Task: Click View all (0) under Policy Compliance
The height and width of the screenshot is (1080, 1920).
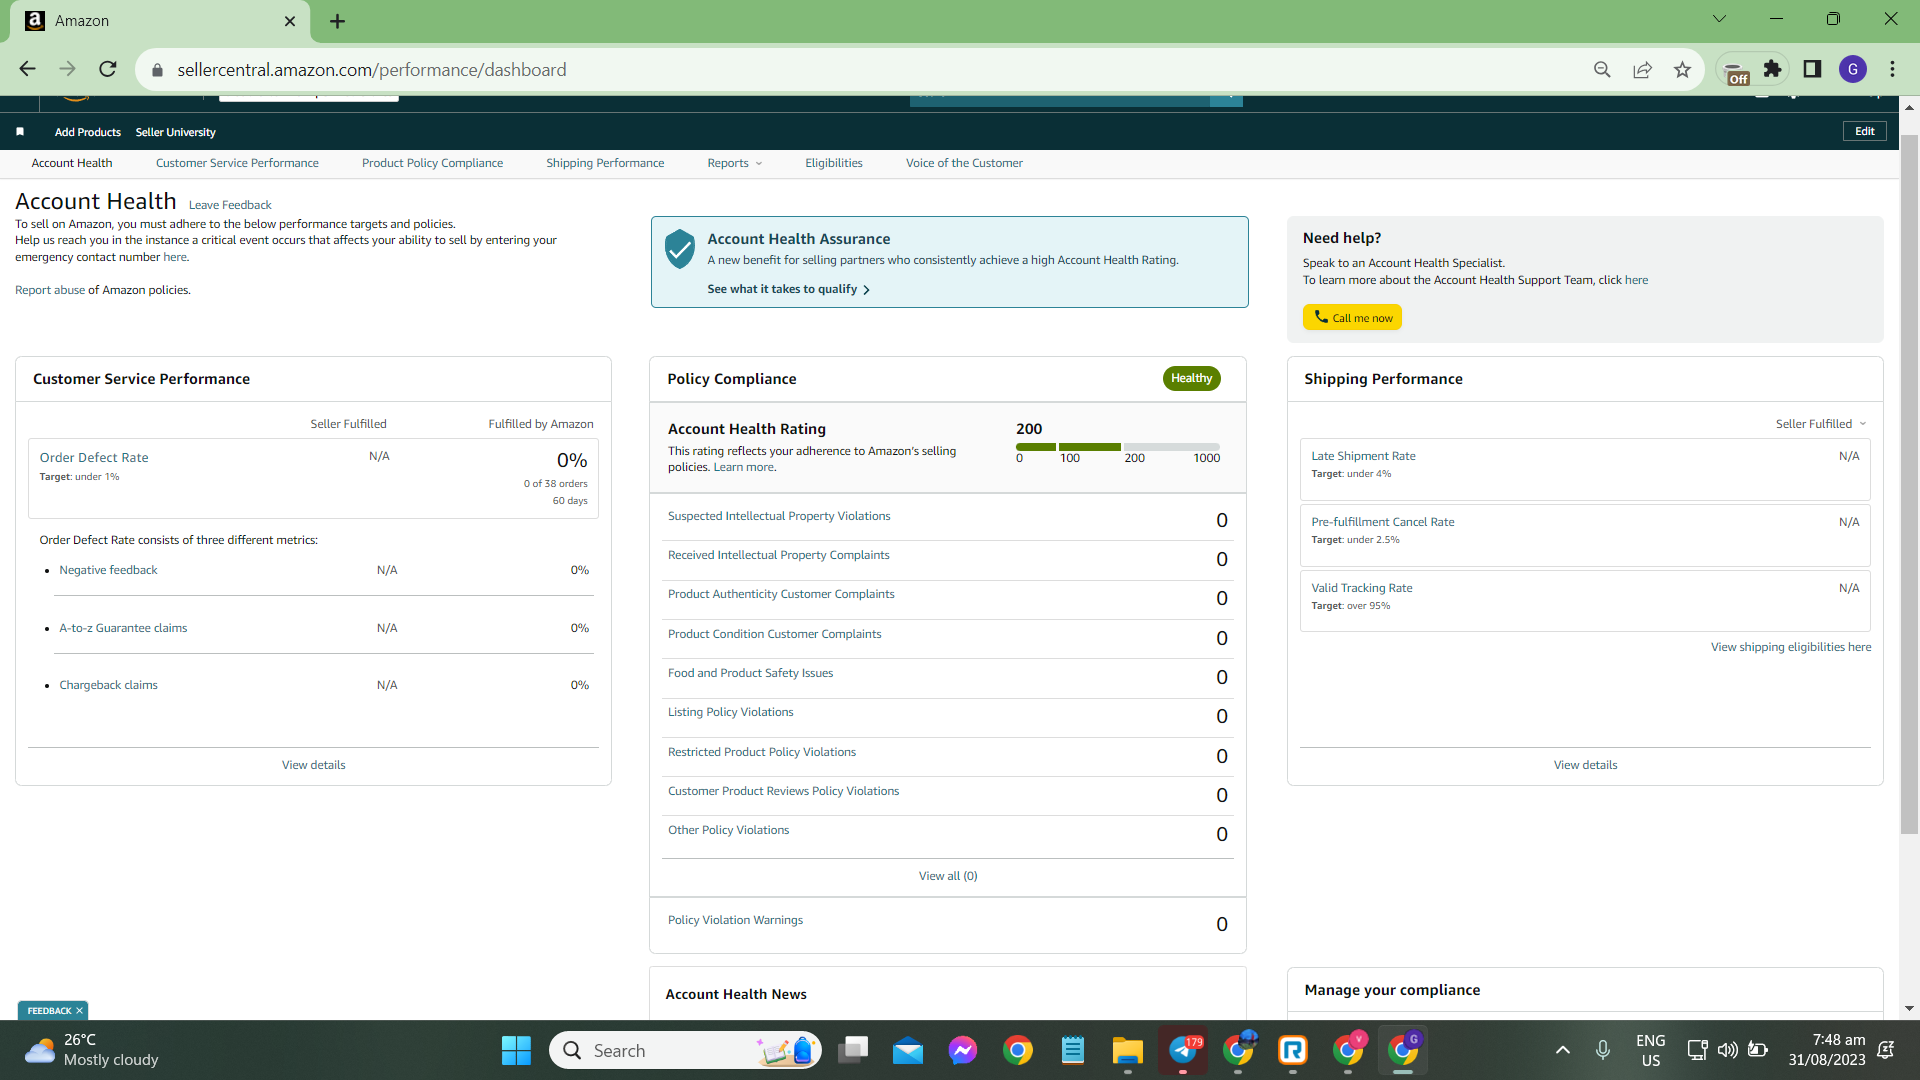Action: [x=948, y=876]
